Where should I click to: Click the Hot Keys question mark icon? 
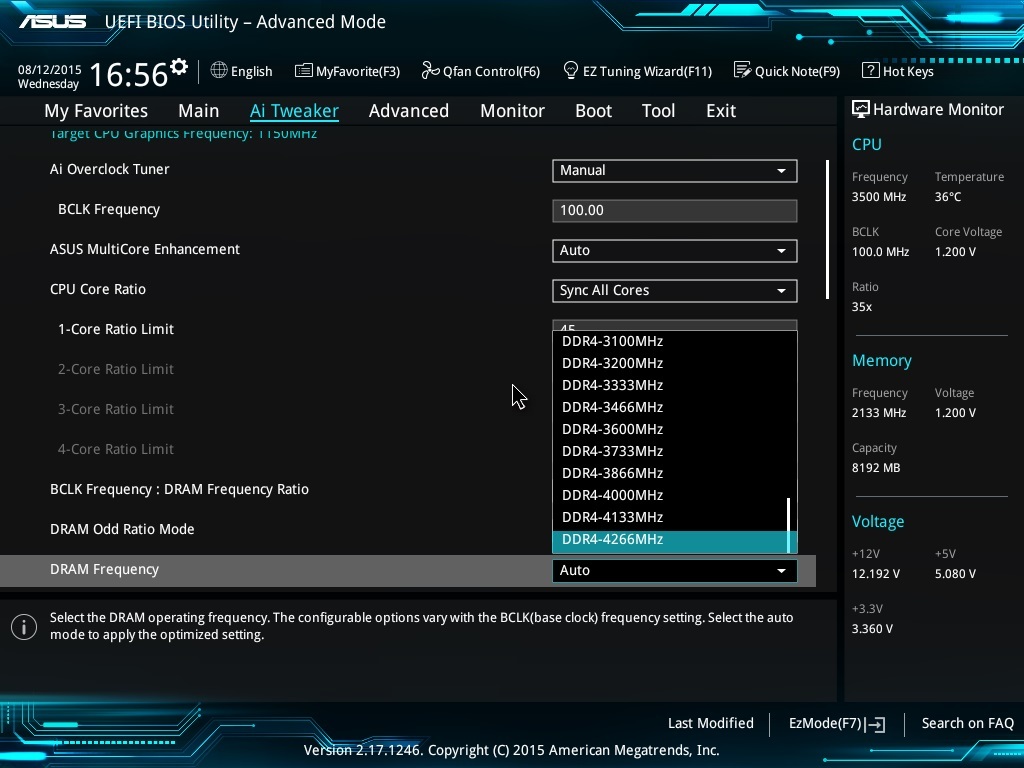point(870,71)
